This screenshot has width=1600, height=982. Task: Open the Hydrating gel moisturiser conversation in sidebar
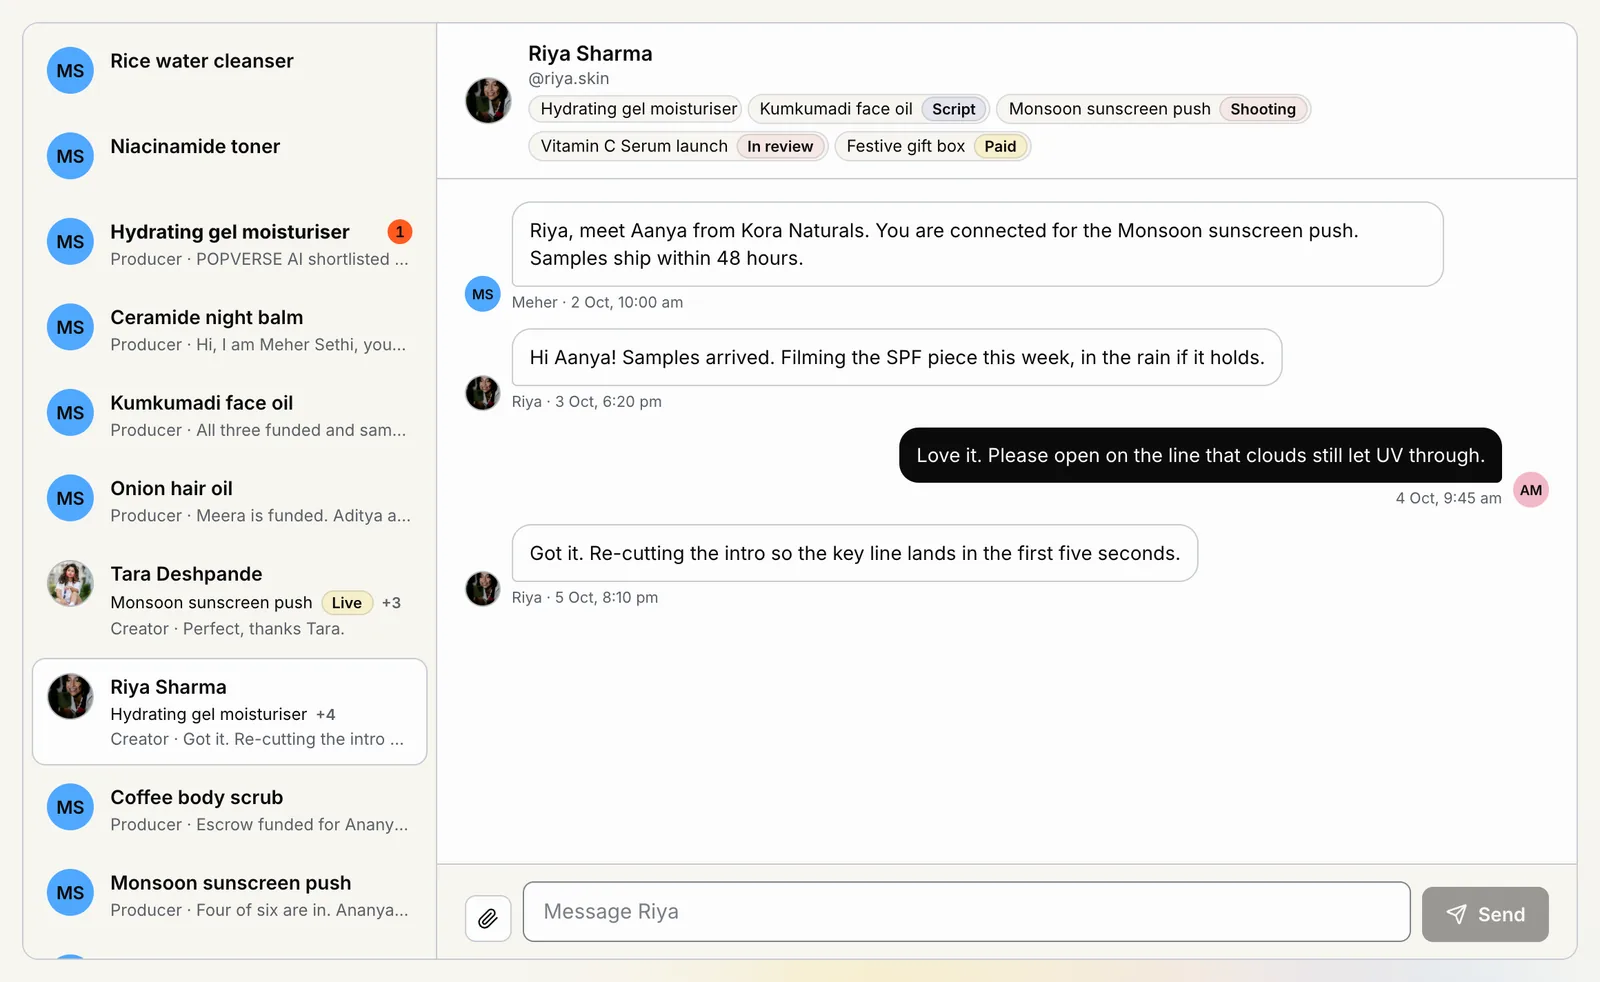230,243
